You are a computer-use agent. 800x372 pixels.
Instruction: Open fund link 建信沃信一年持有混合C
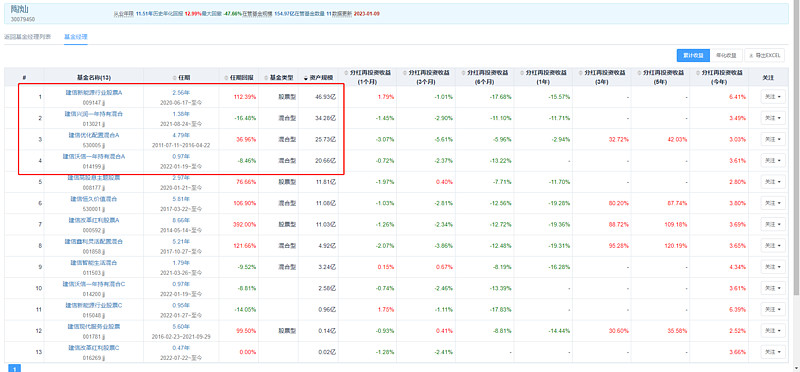94,284
